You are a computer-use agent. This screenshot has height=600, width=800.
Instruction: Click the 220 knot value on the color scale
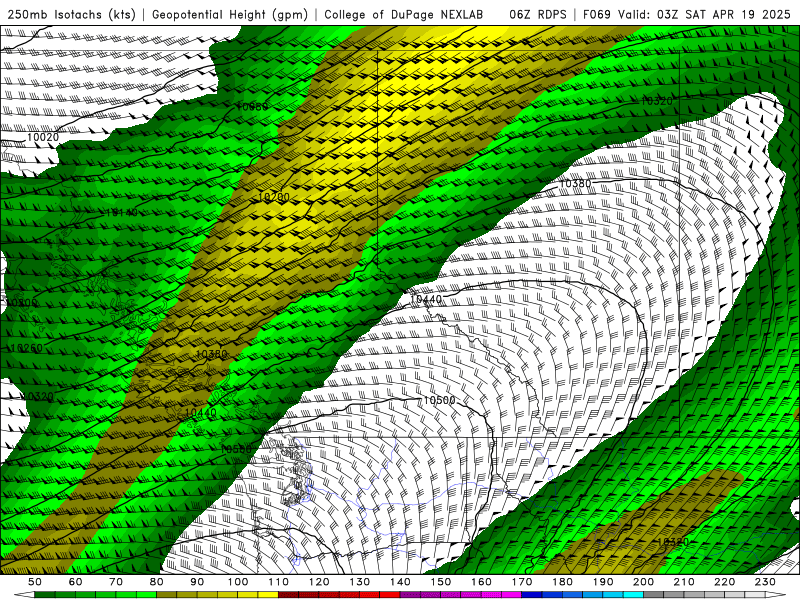pyautogui.click(x=724, y=582)
